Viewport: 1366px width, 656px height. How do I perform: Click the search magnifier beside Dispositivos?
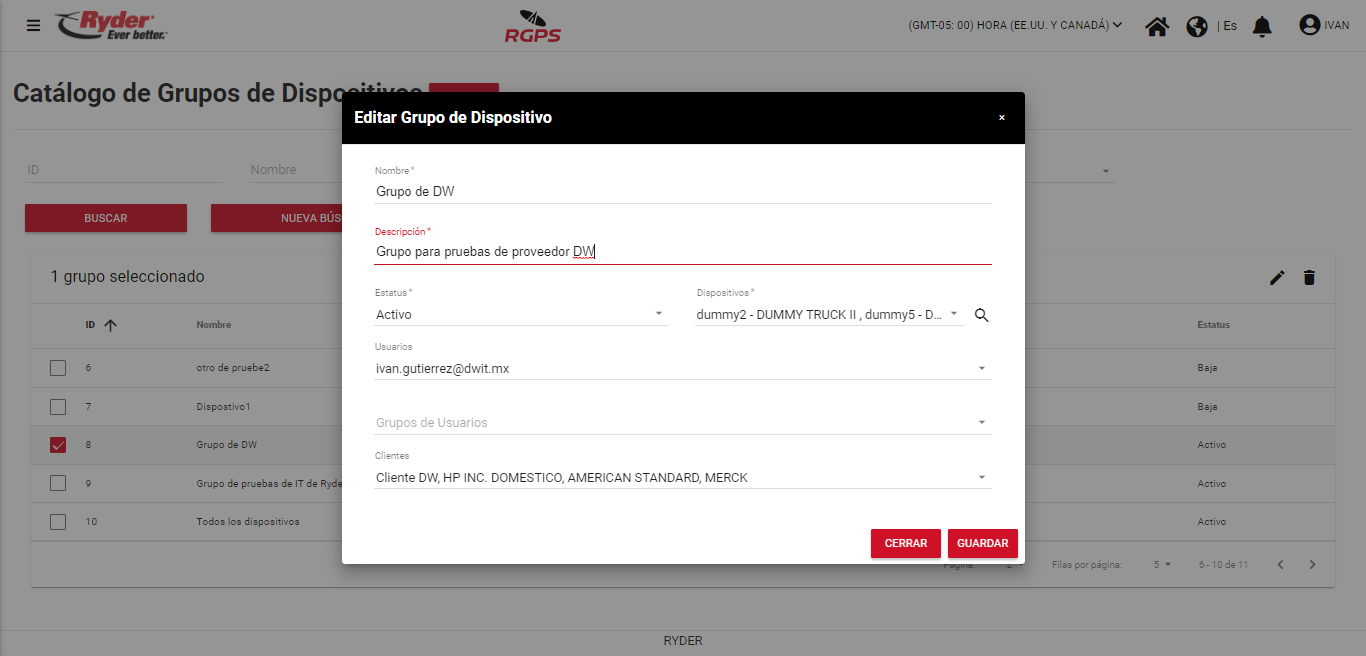coord(981,315)
